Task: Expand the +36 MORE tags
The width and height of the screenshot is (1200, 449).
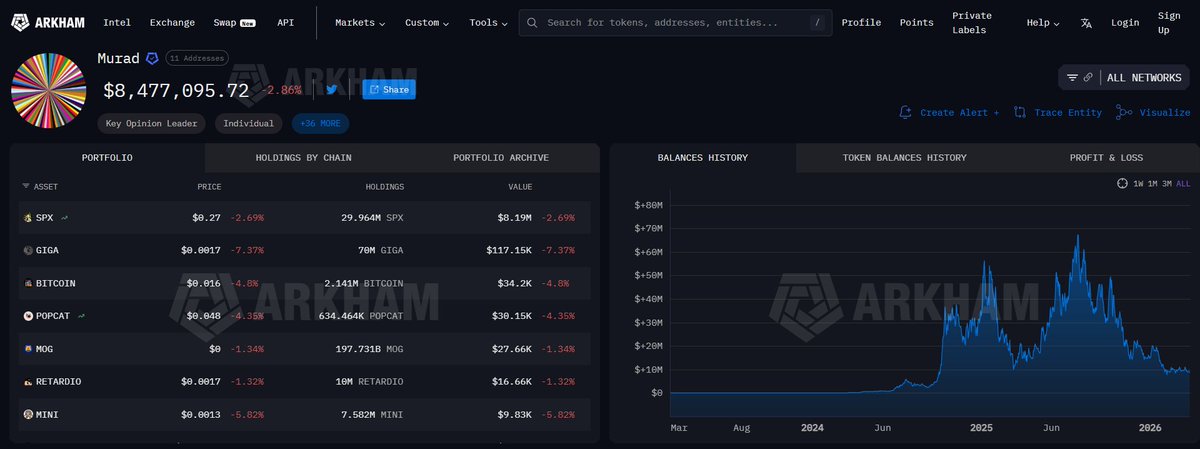Action: [x=320, y=124]
